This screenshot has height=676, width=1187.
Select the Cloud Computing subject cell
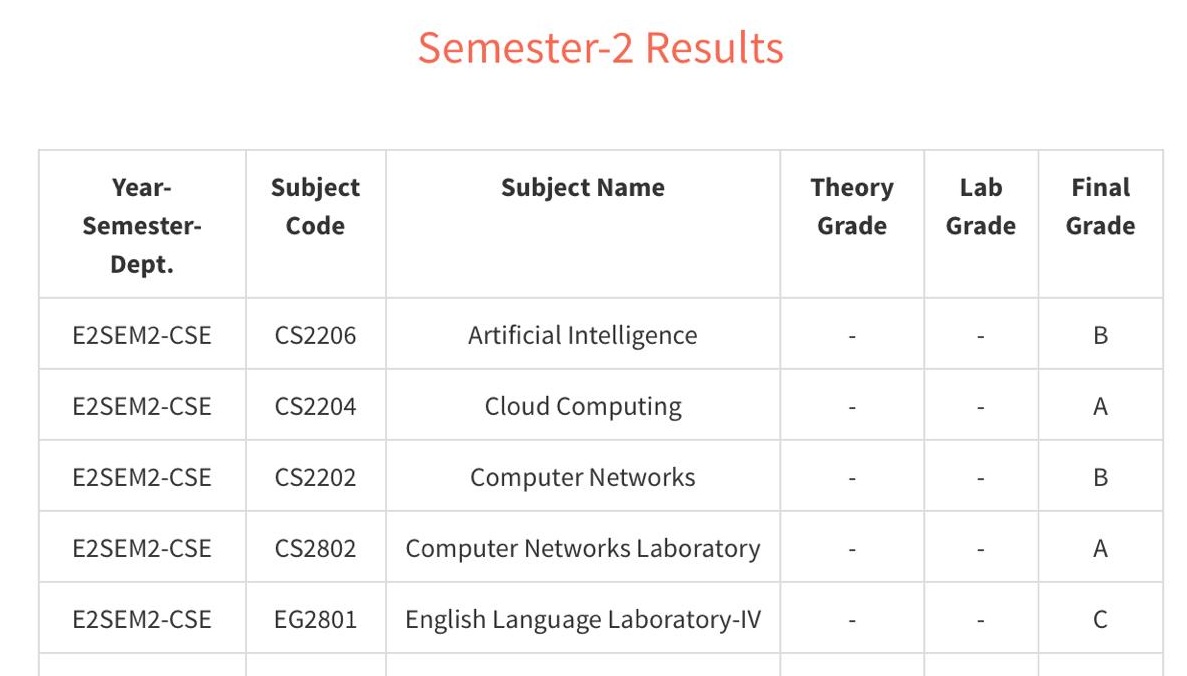(583, 406)
